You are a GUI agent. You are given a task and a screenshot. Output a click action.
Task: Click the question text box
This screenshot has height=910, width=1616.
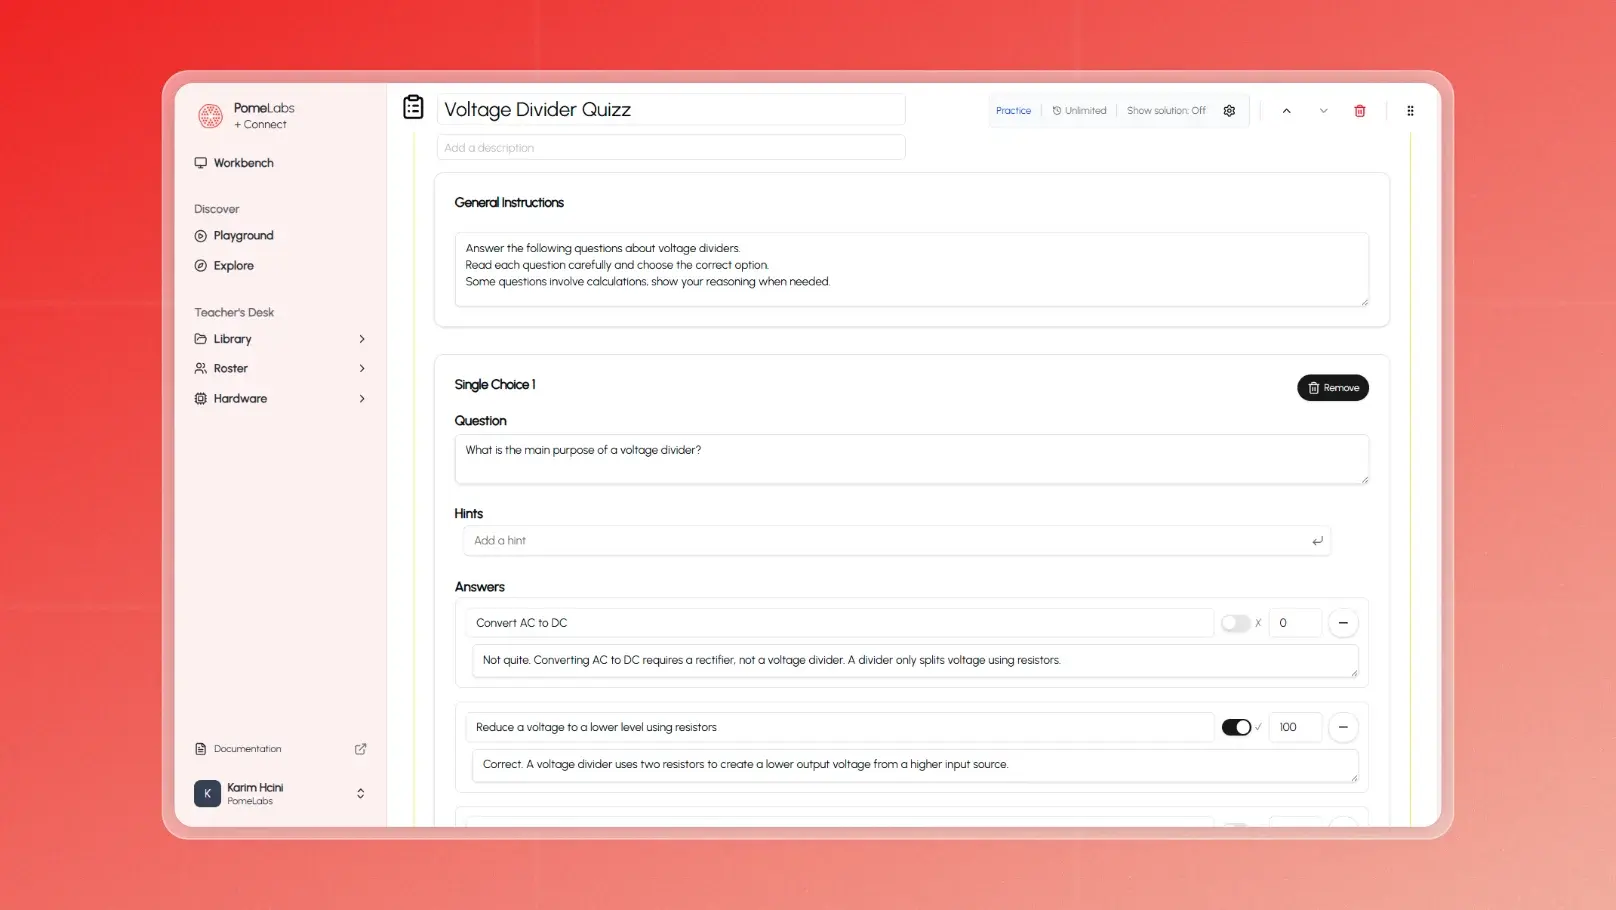[x=911, y=460]
